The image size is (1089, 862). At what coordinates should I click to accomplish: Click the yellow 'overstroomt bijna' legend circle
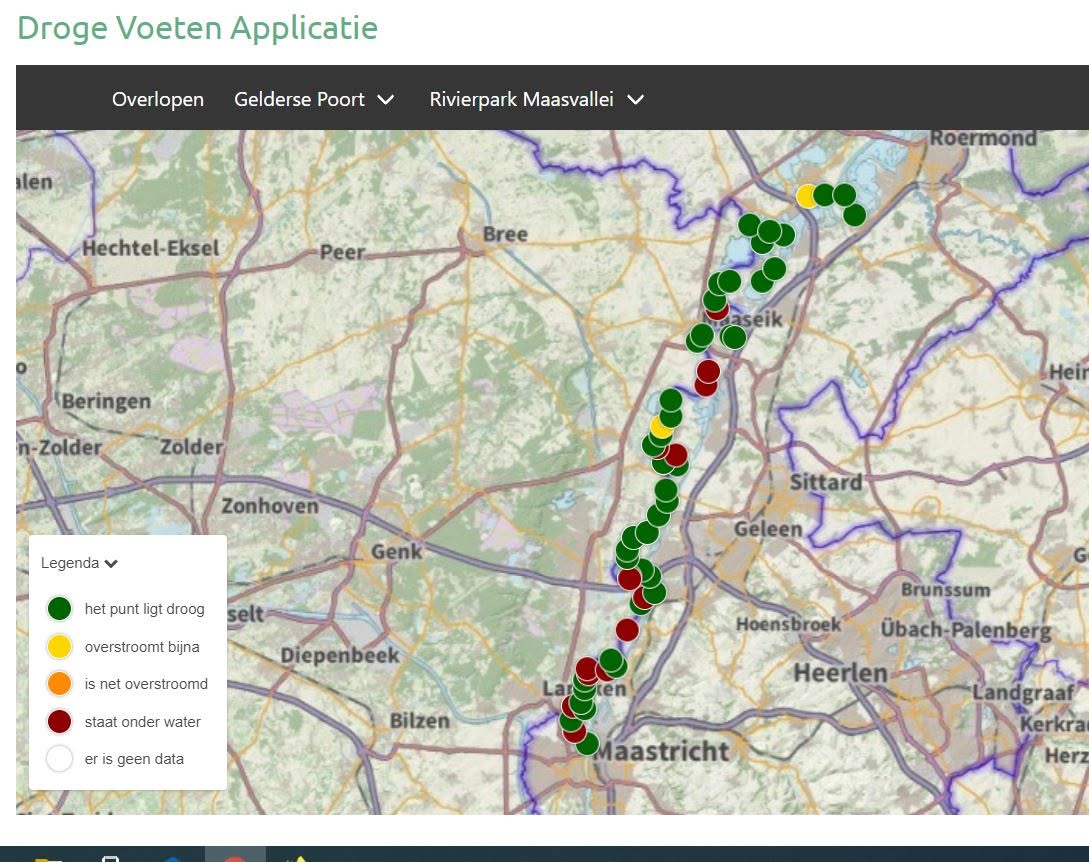click(x=60, y=646)
